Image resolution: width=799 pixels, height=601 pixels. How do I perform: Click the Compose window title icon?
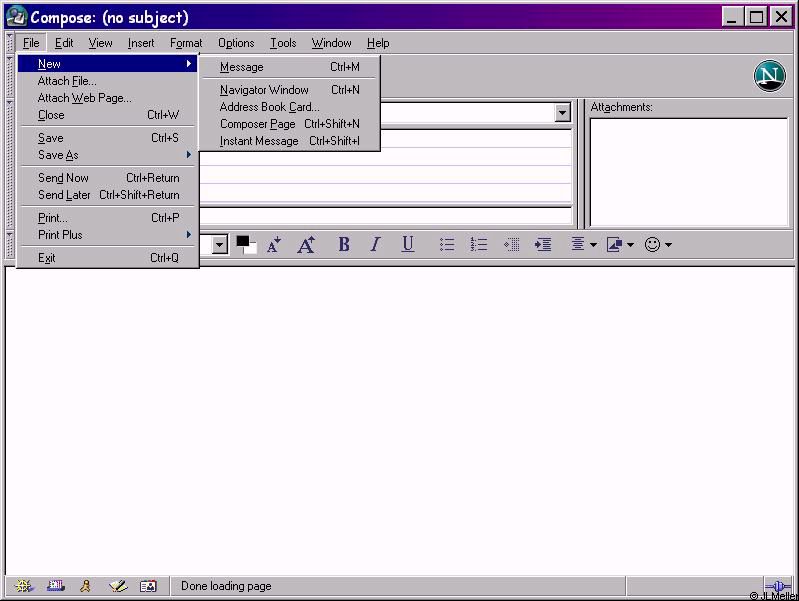16,16
